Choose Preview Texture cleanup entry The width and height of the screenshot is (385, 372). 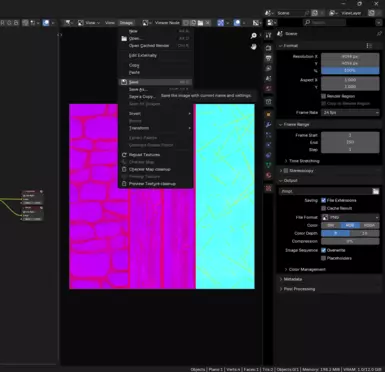click(155, 184)
